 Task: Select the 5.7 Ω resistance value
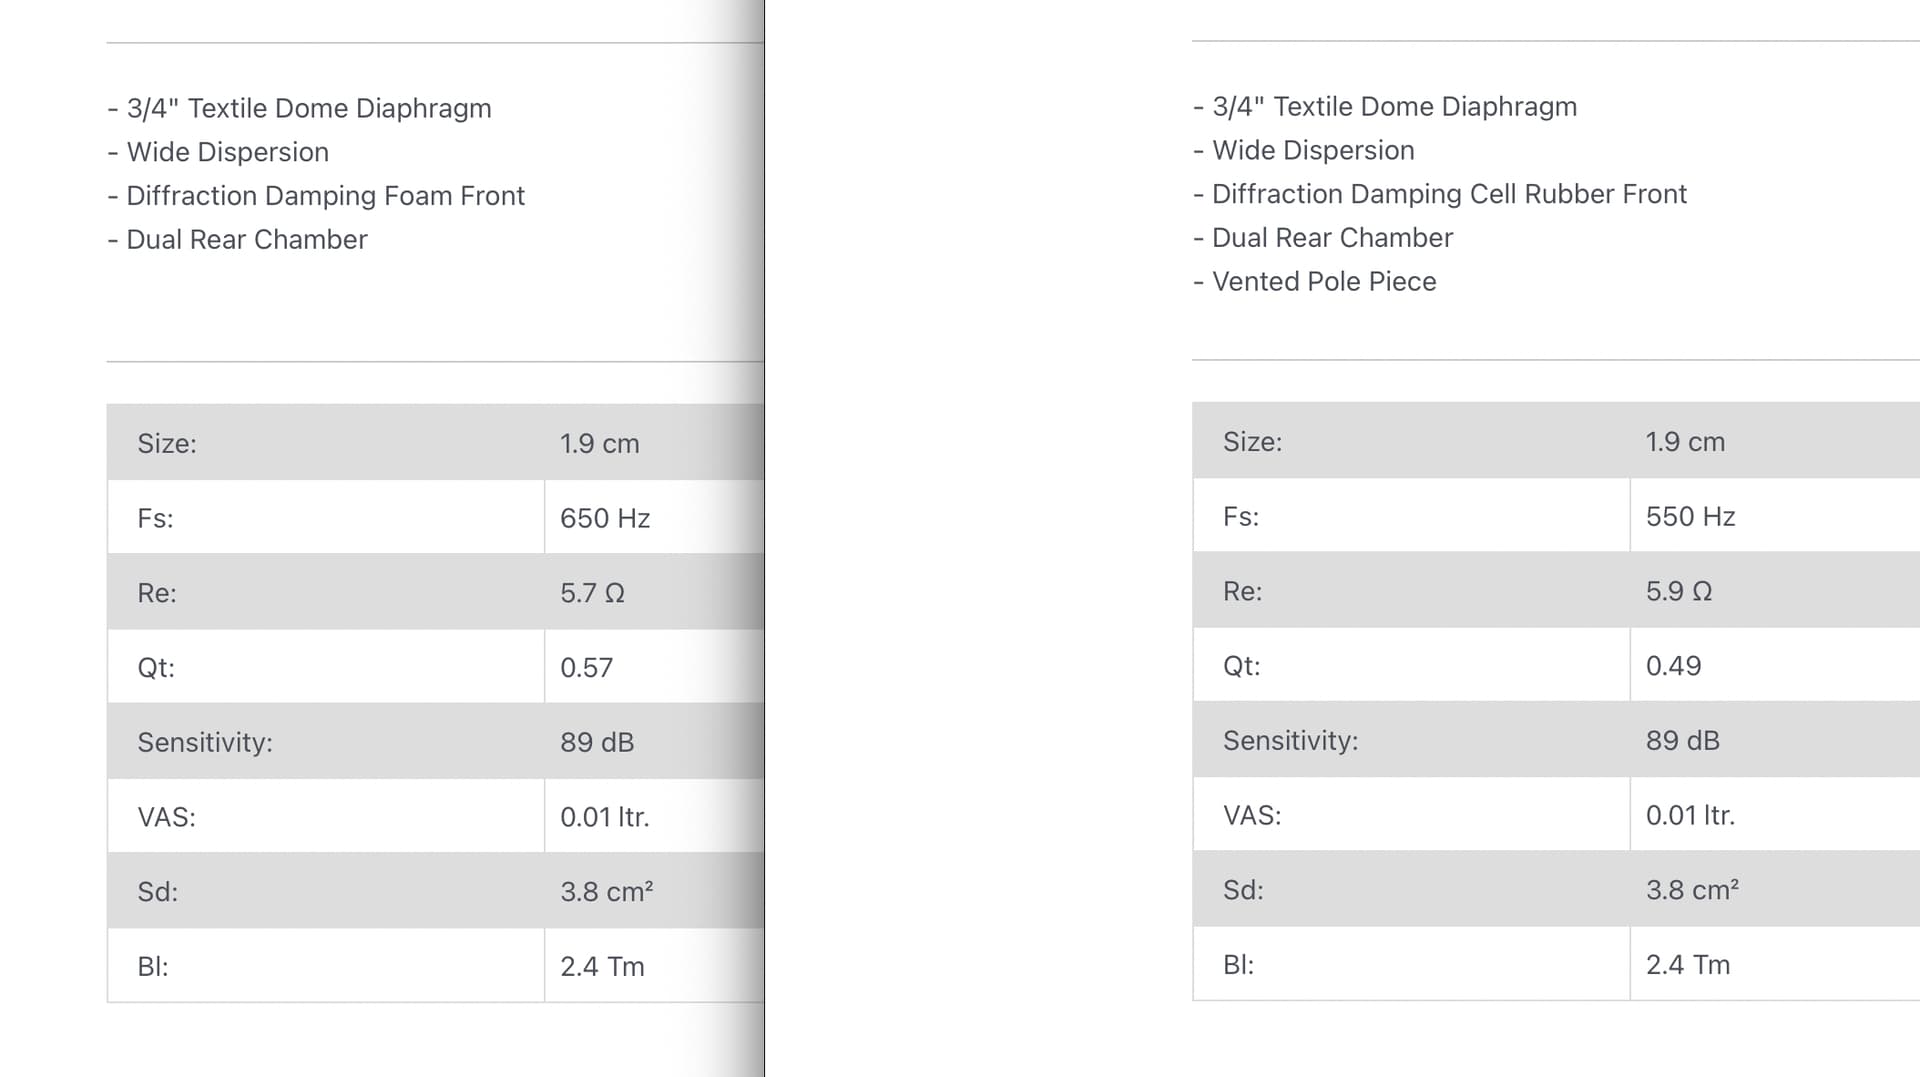(592, 593)
